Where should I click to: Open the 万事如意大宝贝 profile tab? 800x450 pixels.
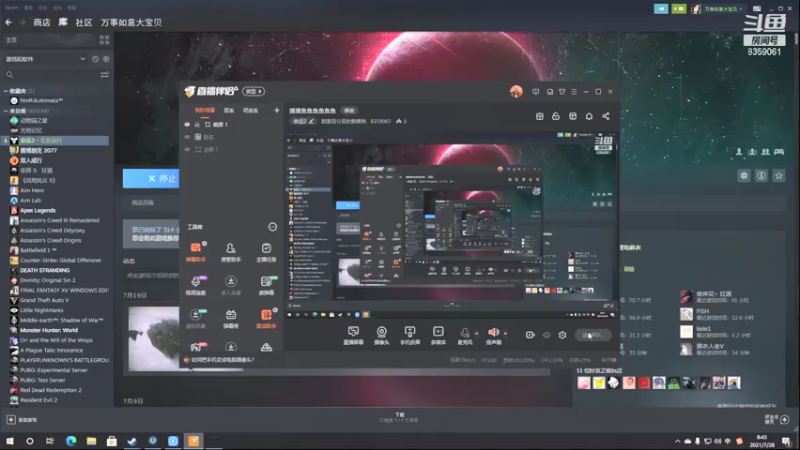coord(131,22)
